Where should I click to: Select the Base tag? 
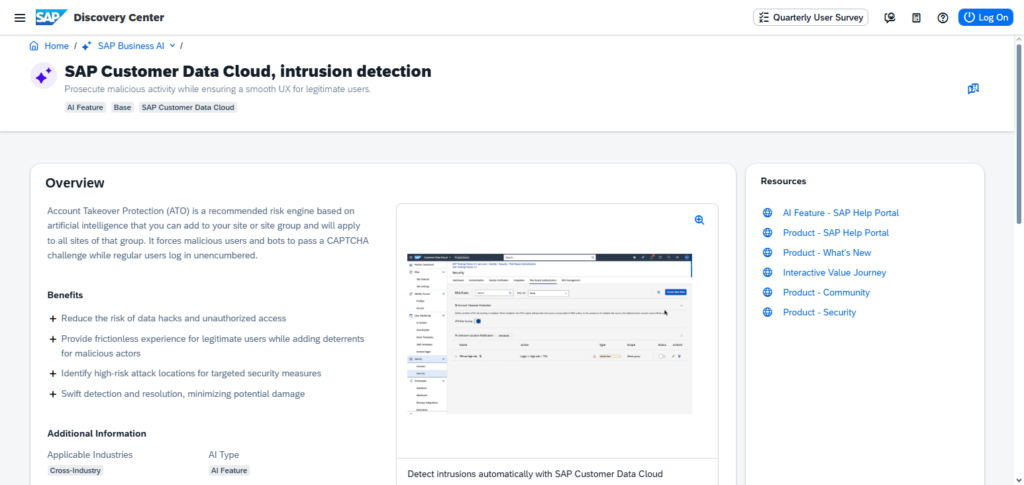[122, 107]
